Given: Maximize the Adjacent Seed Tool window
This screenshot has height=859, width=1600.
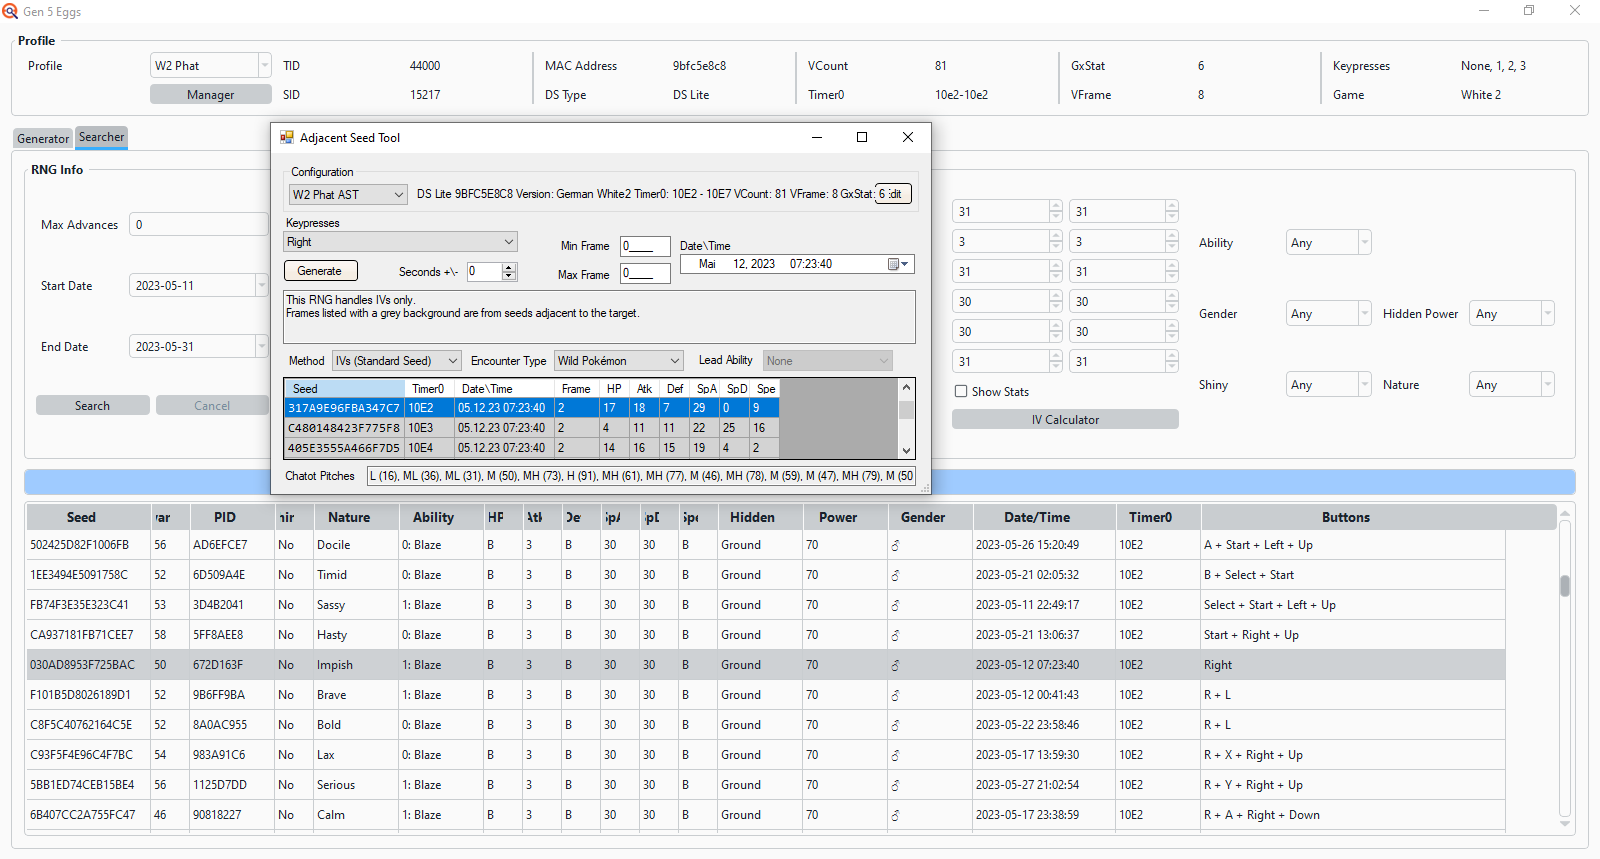Looking at the screenshot, I should [x=862, y=138].
